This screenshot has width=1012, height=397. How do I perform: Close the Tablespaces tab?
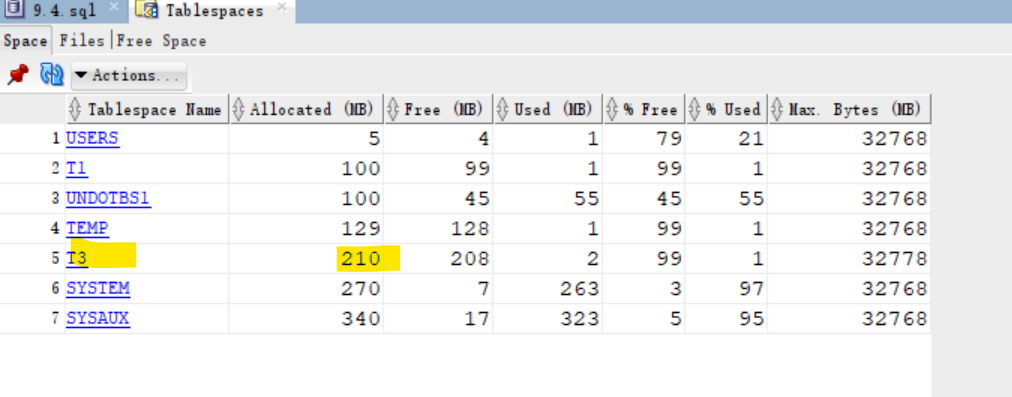click(x=282, y=8)
